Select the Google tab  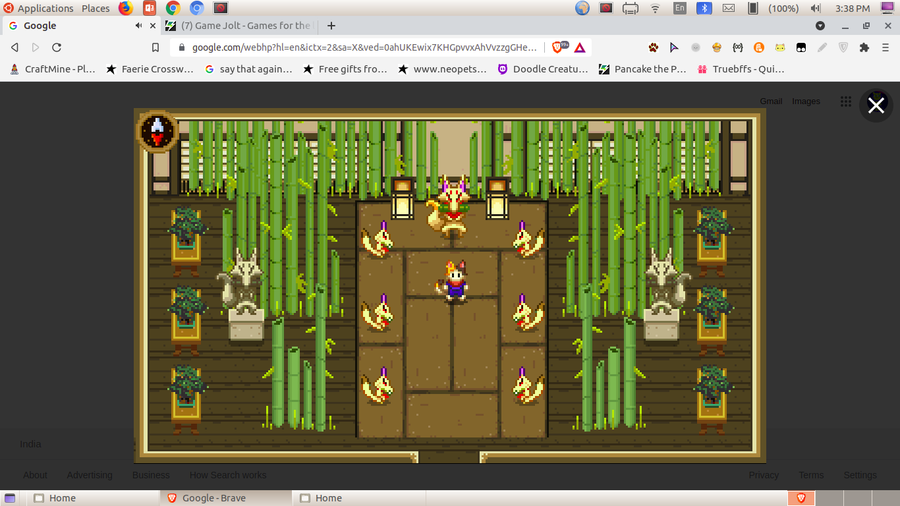(80, 26)
